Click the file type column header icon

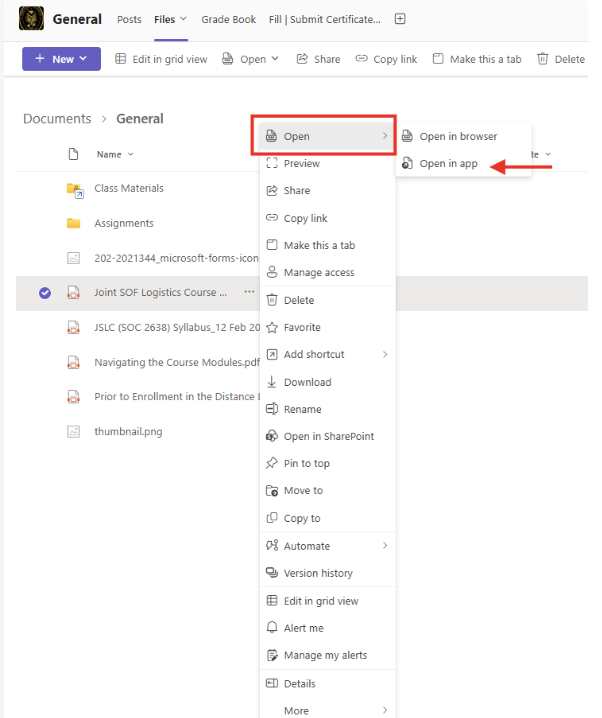pyautogui.click(x=73, y=154)
